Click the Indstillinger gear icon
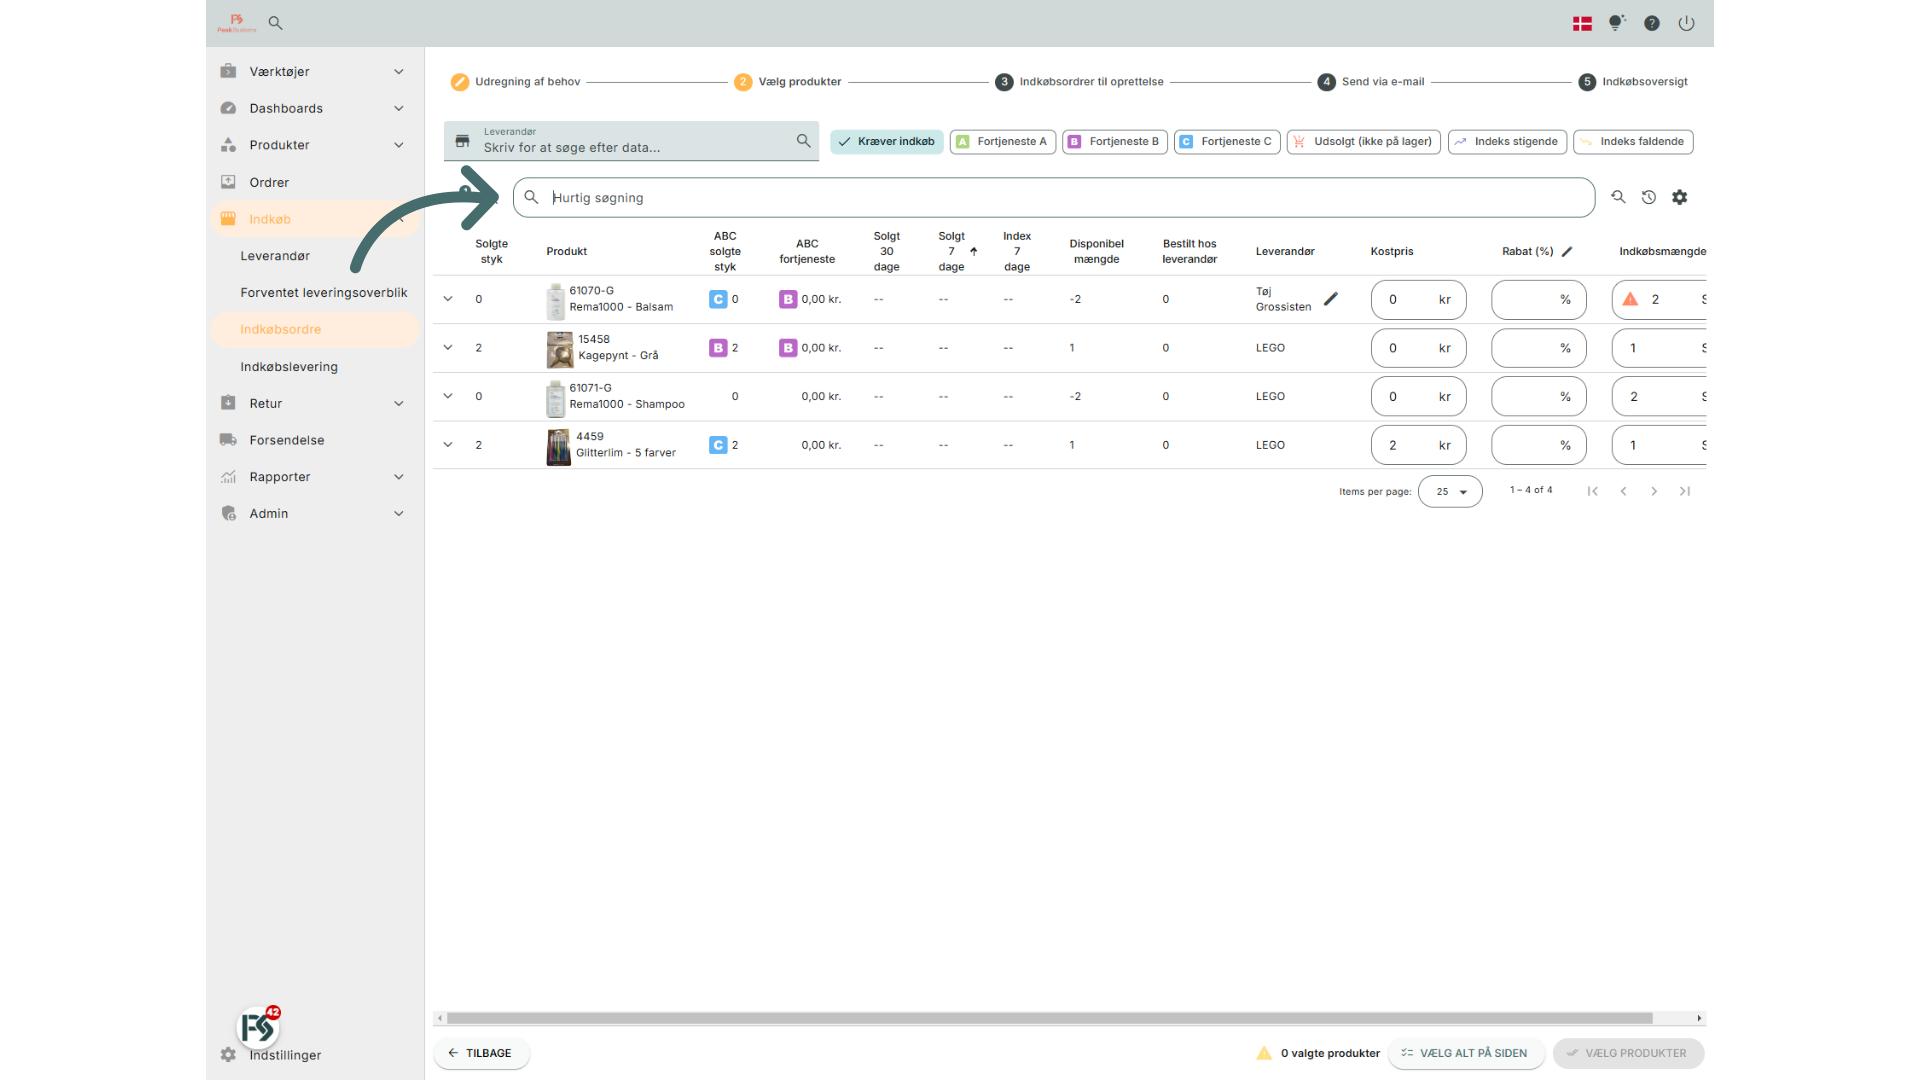 coord(228,1055)
